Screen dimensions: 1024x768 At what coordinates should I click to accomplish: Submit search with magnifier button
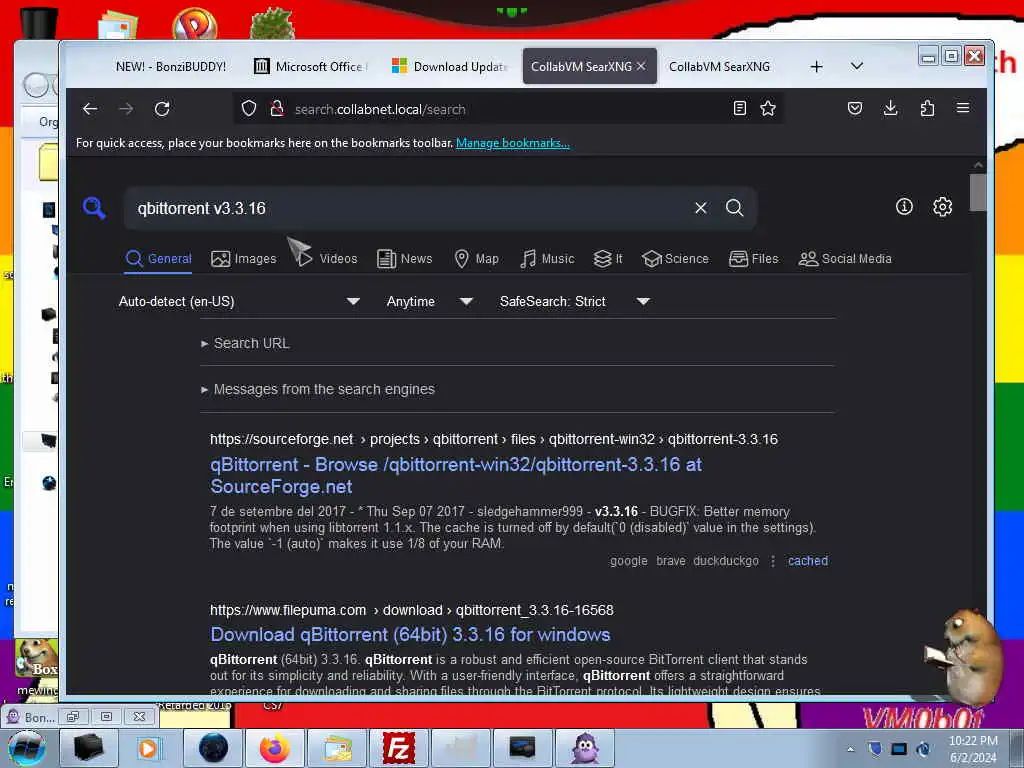[735, 208]
